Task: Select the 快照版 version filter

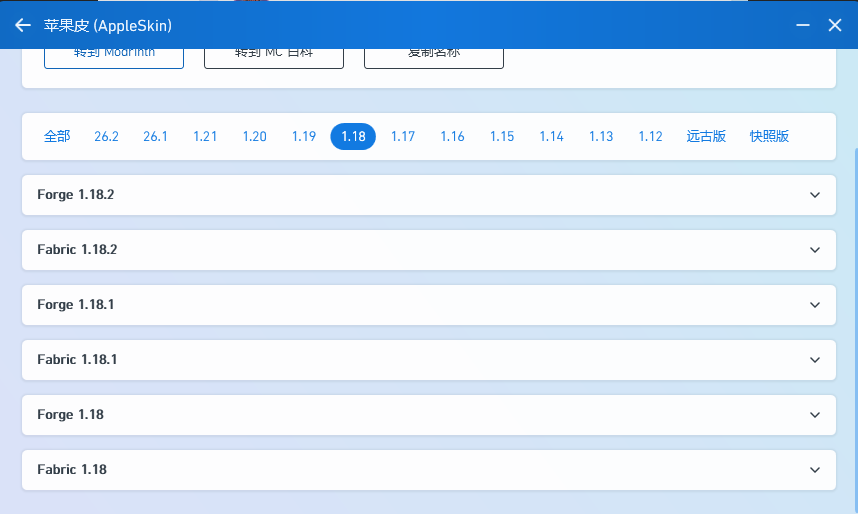Action: (769, 136)
